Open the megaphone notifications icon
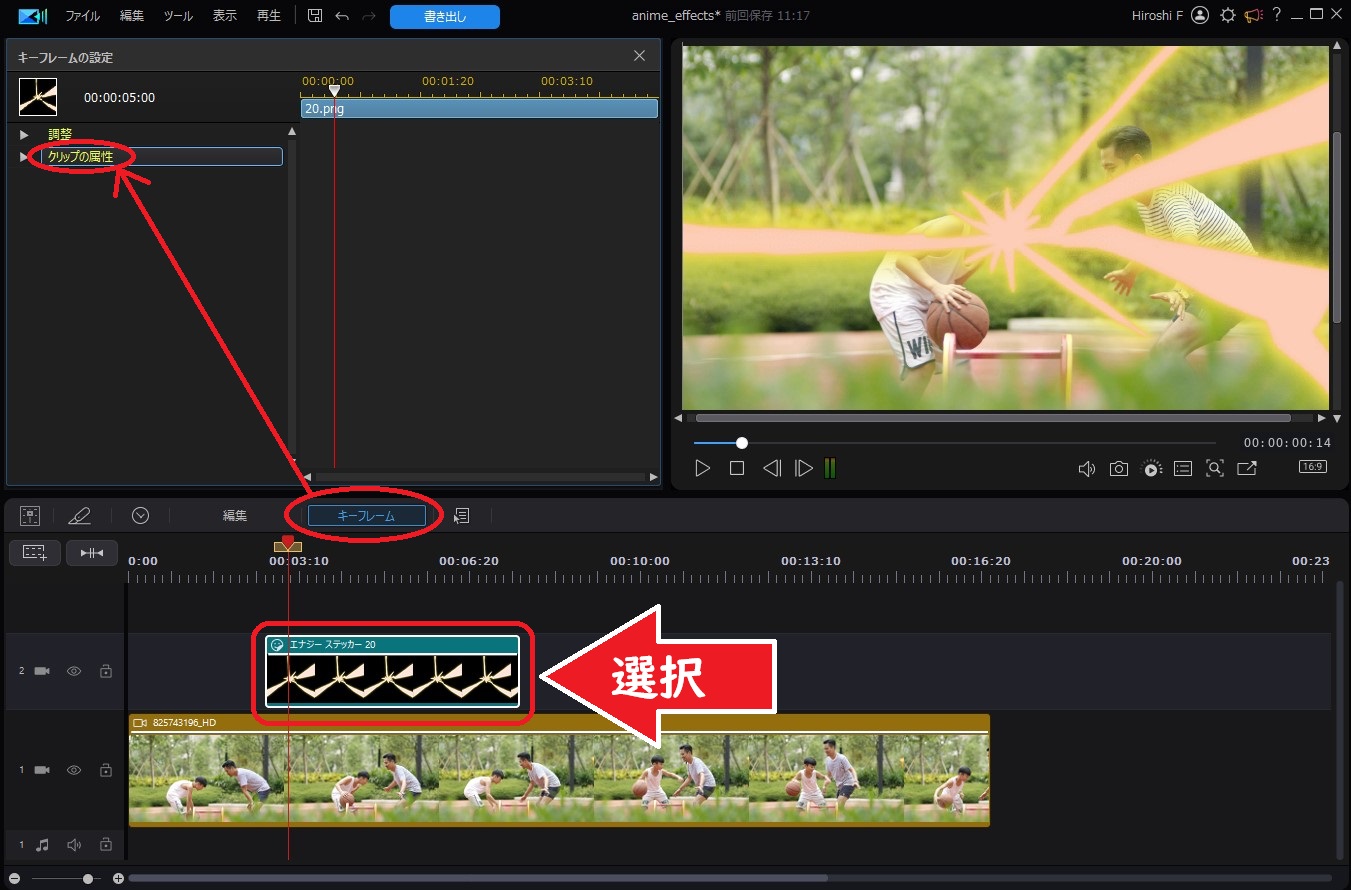The height and width of the screenshot is (890, 1351). (x=1253, y=15)
